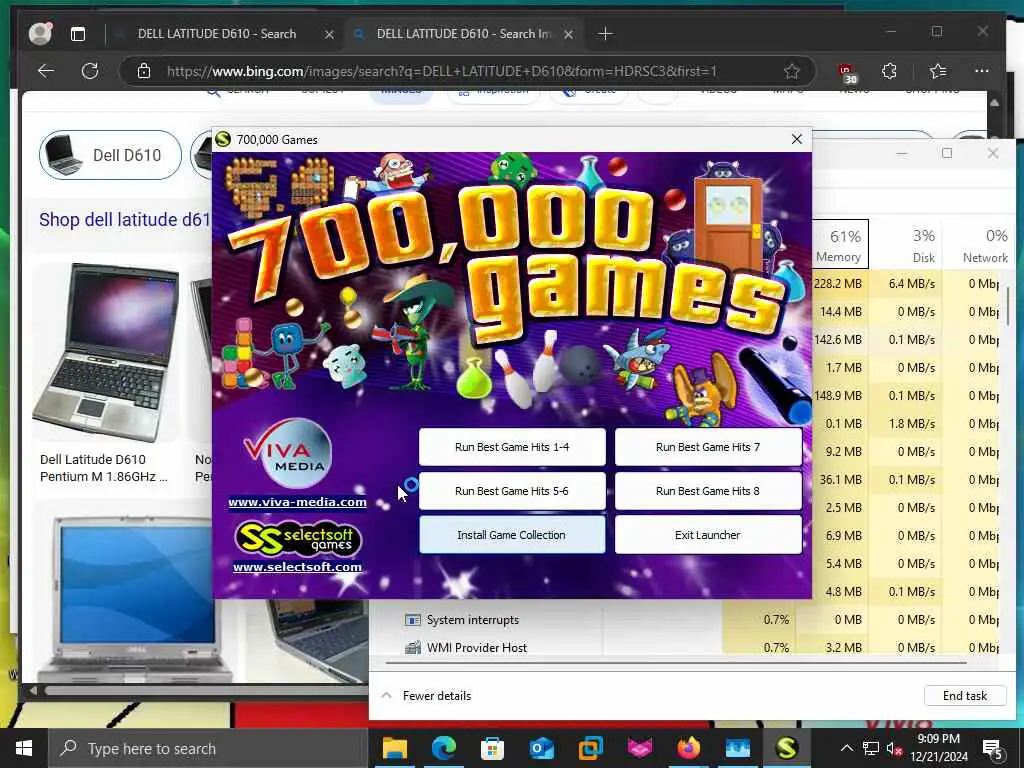Screen dimensions: 1024x768
Task: Sort Task Manager by Network column
Action: click(x=979, y=244)
